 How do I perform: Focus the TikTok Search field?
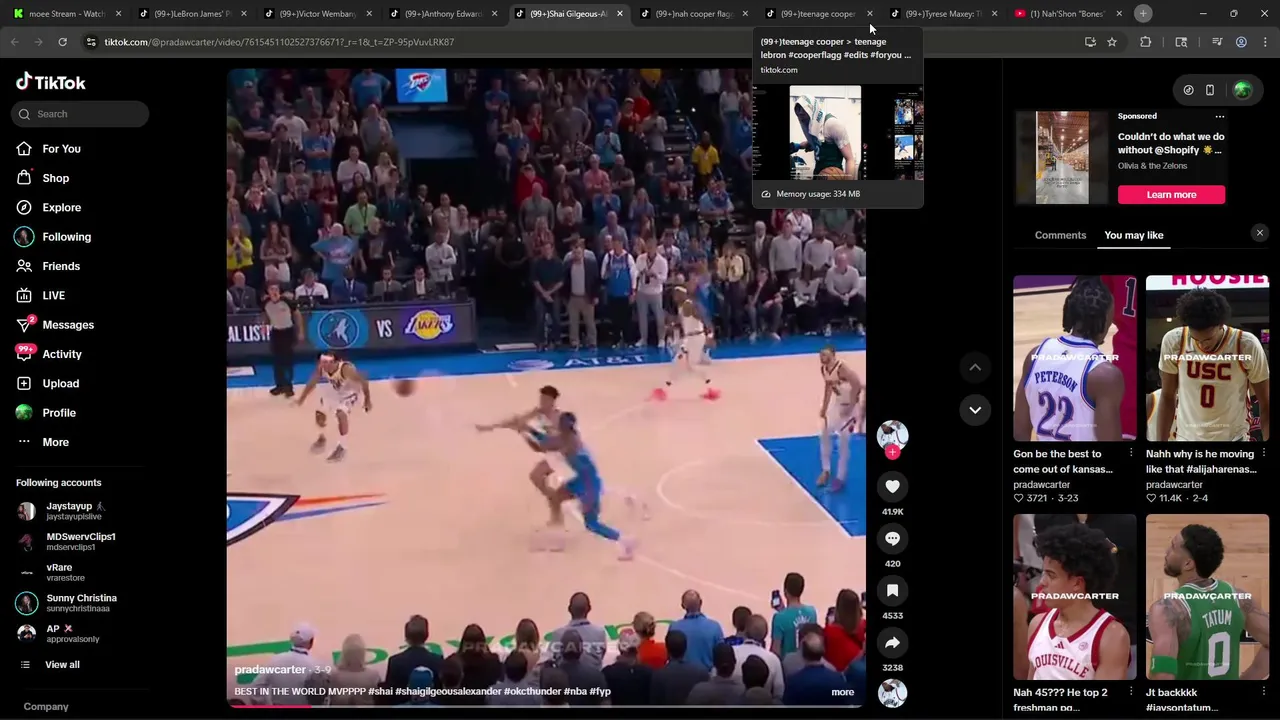tap(81, 114)
